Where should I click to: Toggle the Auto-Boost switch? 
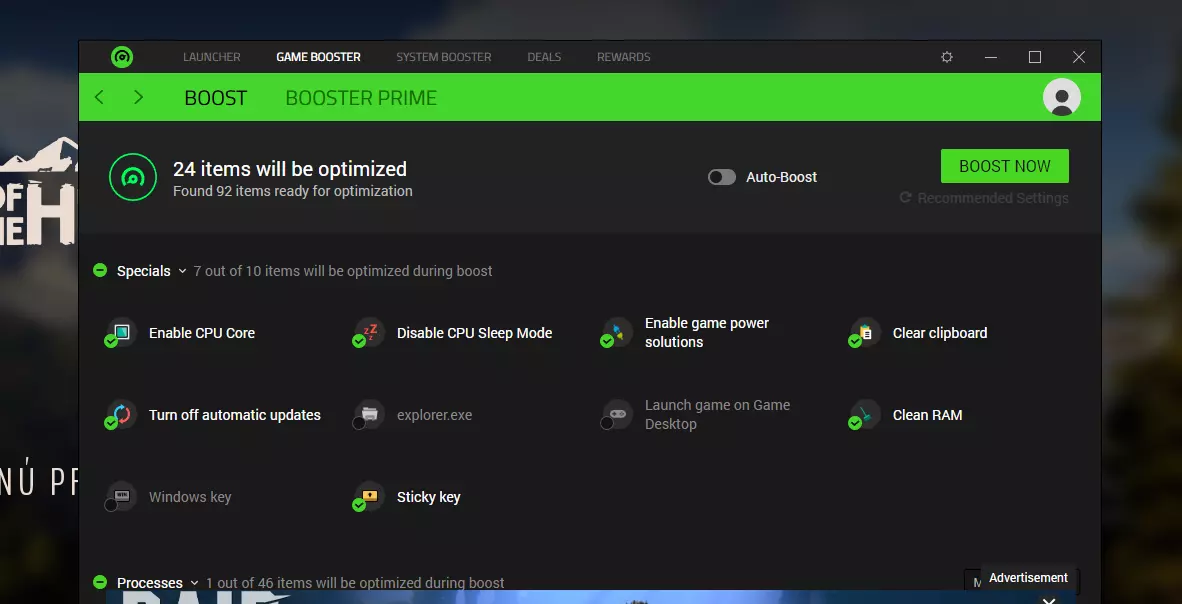tap(721, 177)
